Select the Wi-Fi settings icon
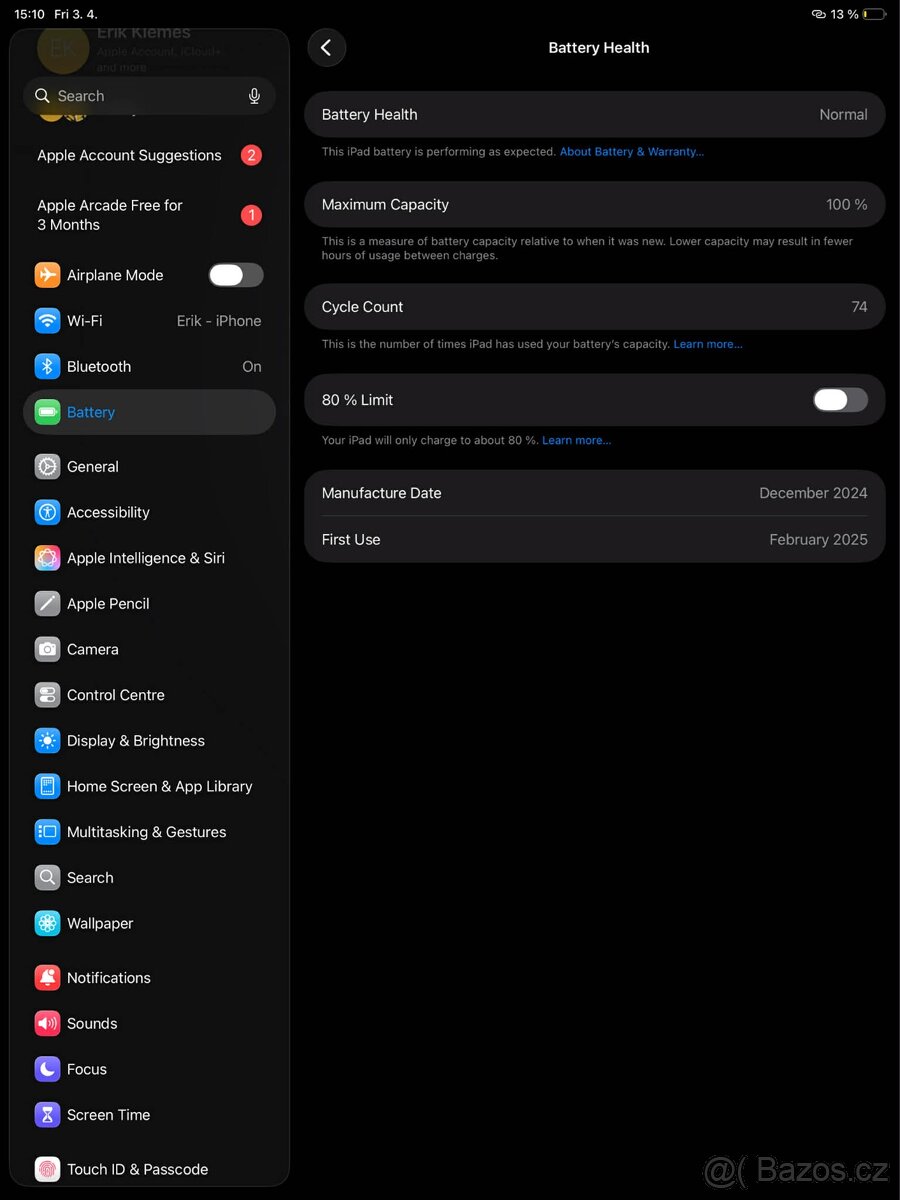 tap(46, 320)
